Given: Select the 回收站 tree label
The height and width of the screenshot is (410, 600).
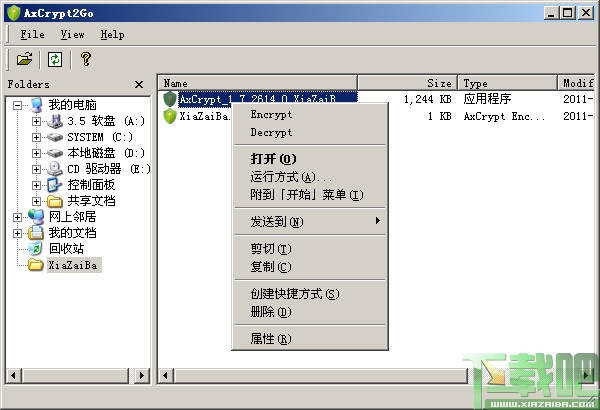Looking at the screenshot, I should point(67,249).
